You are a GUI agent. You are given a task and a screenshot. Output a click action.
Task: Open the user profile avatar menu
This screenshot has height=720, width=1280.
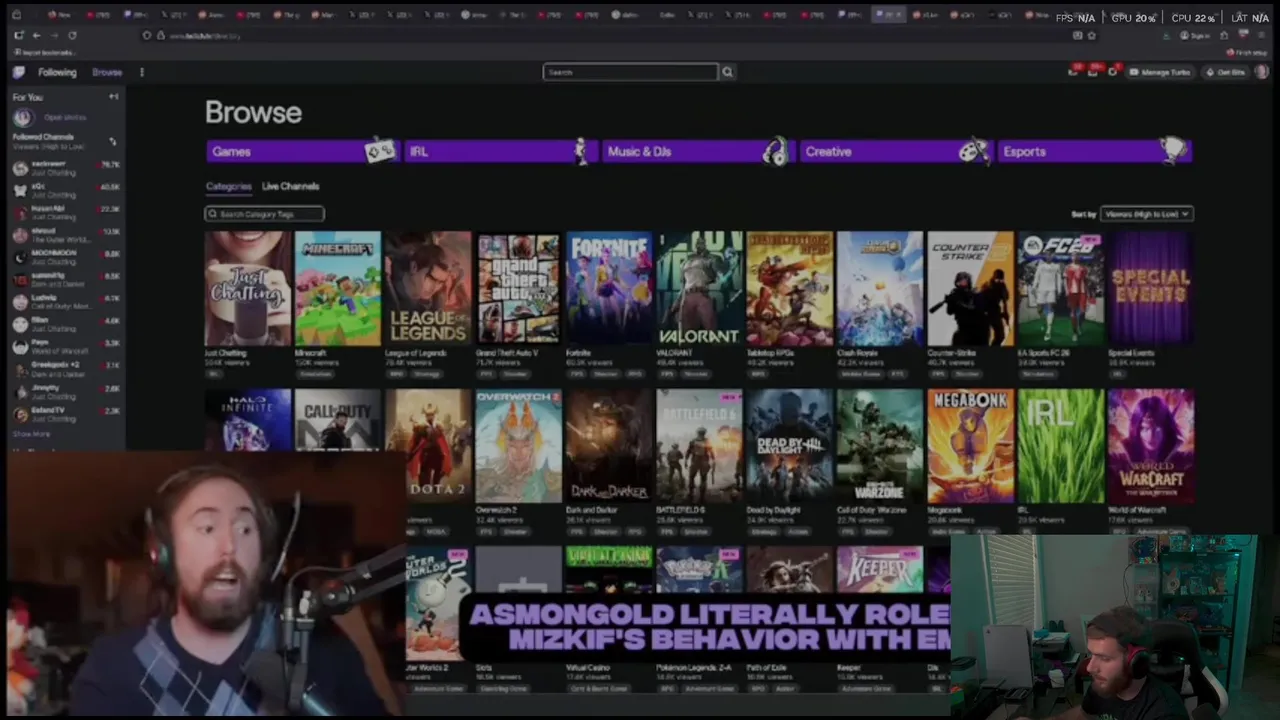point(1261,72)
